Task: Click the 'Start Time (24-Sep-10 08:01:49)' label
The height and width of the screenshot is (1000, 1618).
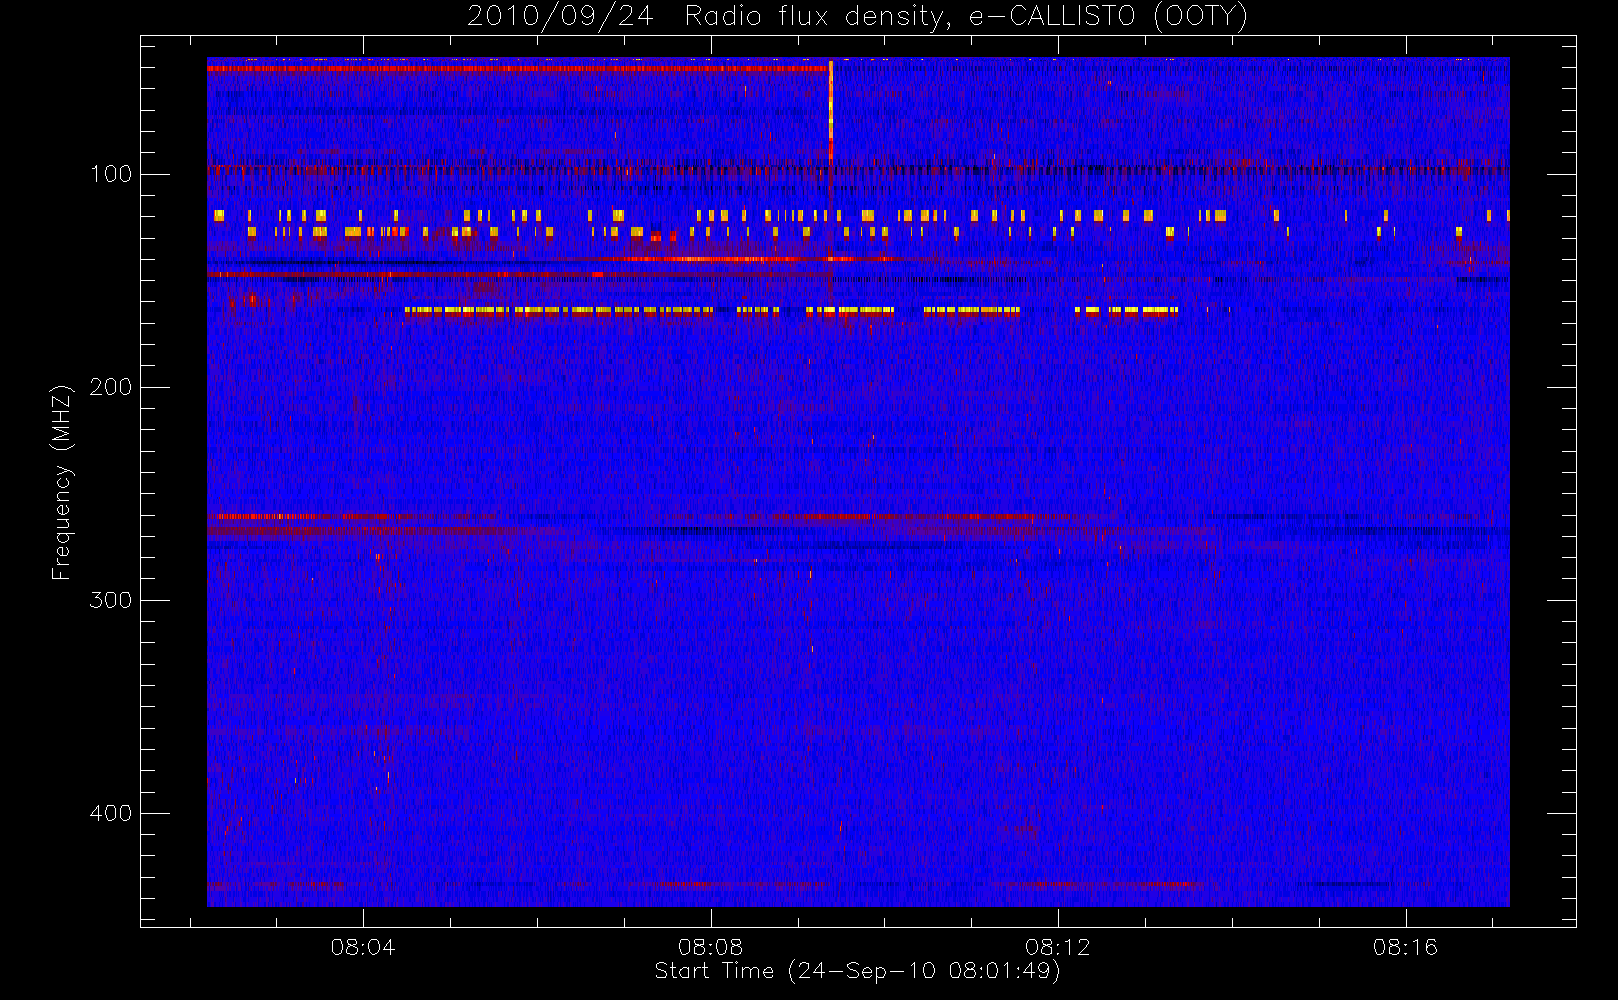Action: click(x=857, y=971)
